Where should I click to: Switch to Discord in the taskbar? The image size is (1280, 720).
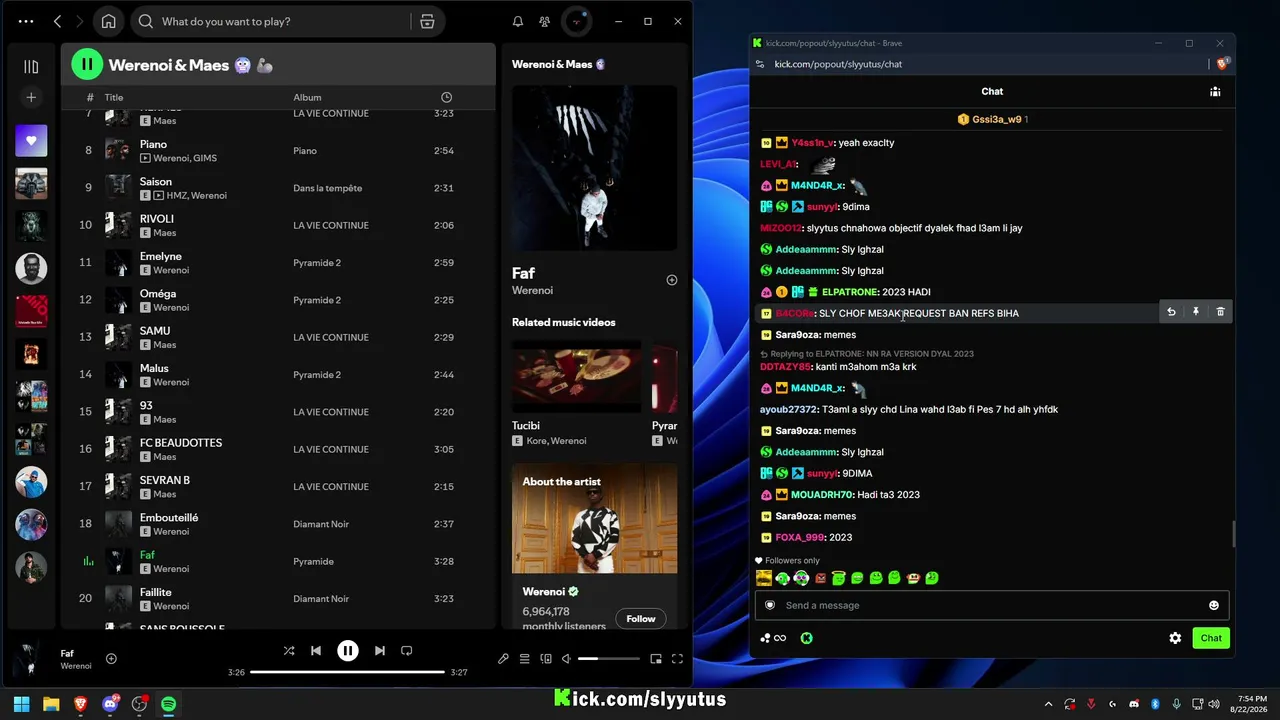(x=110, y=704)
